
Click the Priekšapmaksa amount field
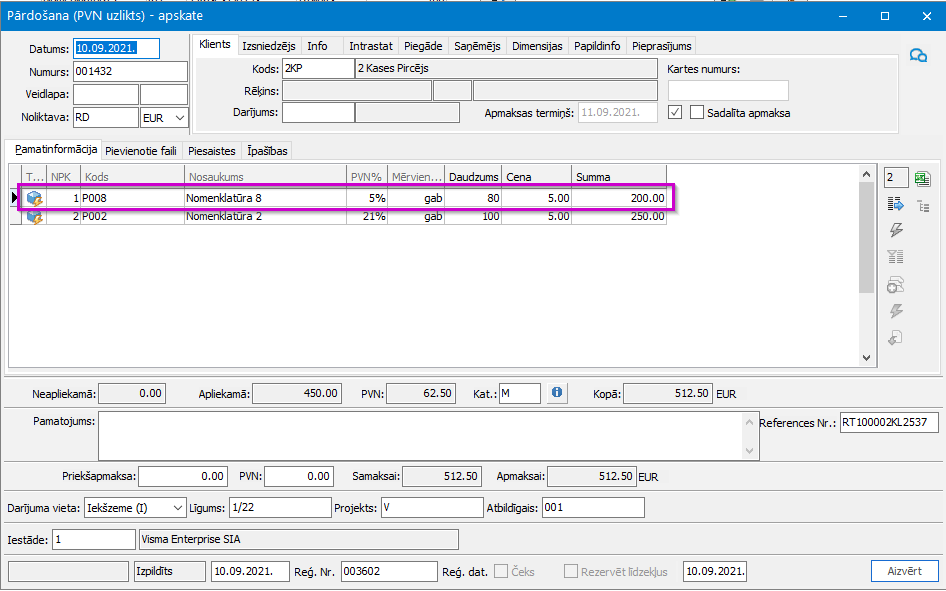tap(183, 476)
